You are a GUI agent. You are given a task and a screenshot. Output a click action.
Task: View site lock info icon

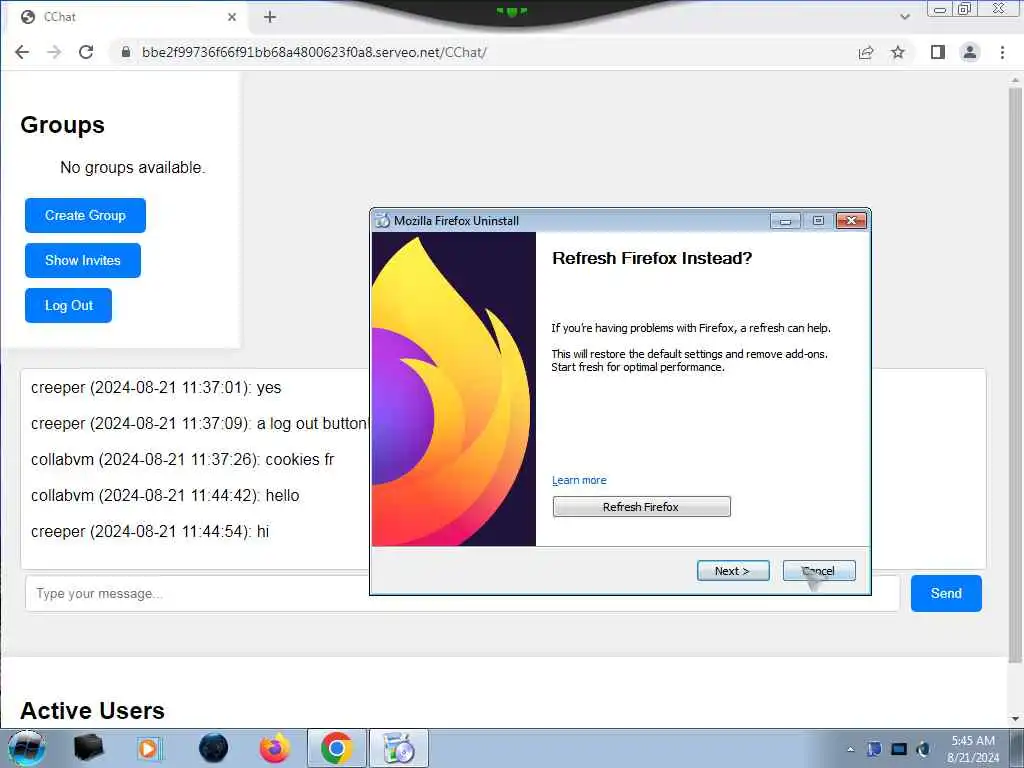pos(126,52)
